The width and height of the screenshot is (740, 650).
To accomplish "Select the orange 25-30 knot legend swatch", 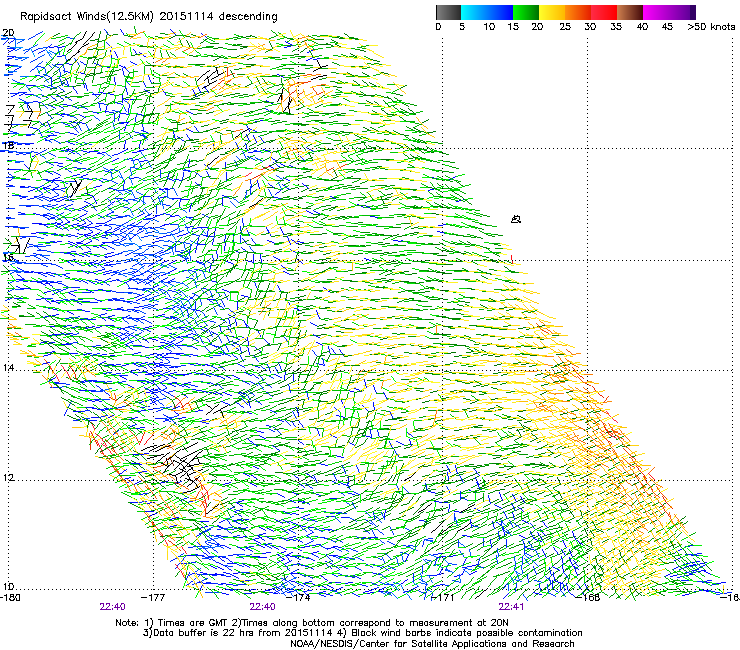I will [x=578, y=12].
